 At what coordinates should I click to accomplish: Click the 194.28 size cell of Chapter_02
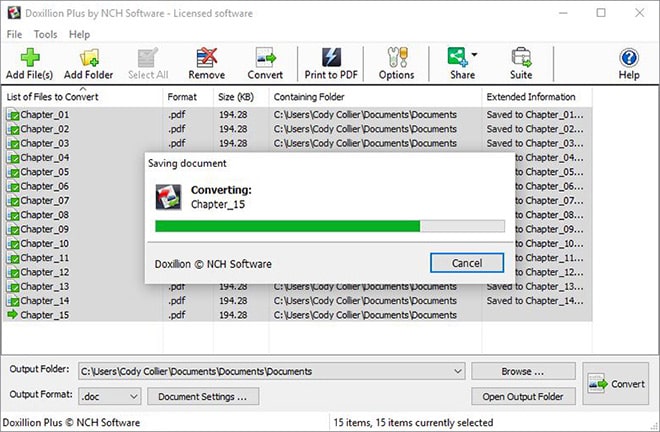(233, 129)
